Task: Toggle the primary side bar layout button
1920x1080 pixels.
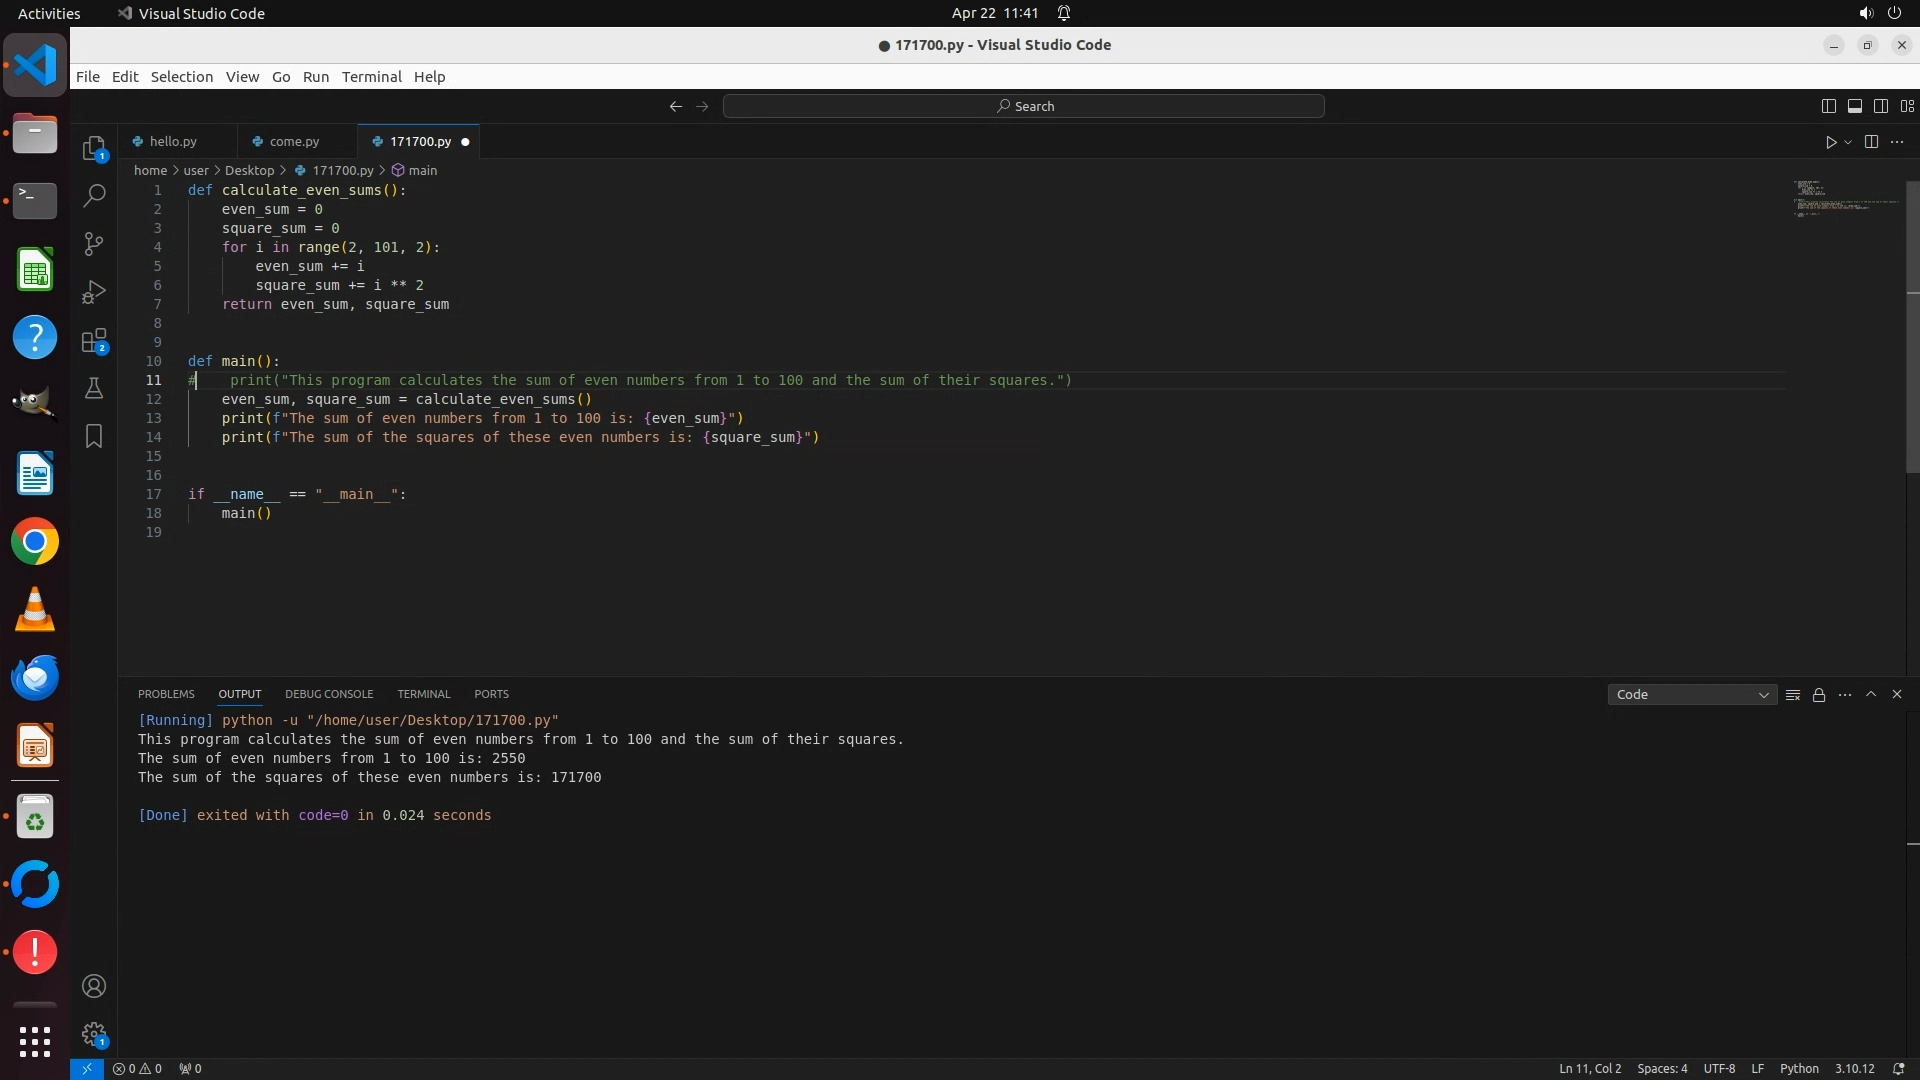Action: 1829,106
